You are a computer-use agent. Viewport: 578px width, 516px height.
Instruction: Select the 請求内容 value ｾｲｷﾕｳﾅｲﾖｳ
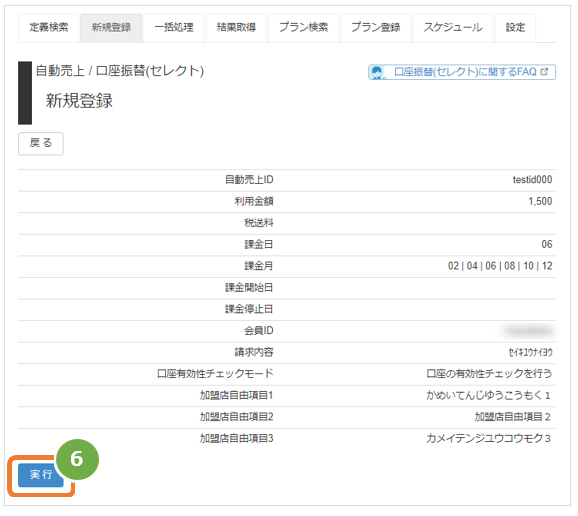tap(530, 353)
